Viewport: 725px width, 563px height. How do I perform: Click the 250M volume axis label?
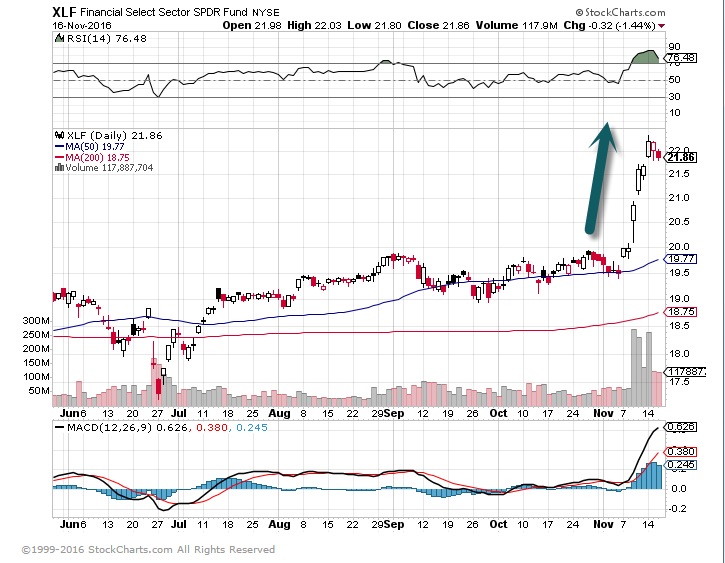[x=36, y=335]
